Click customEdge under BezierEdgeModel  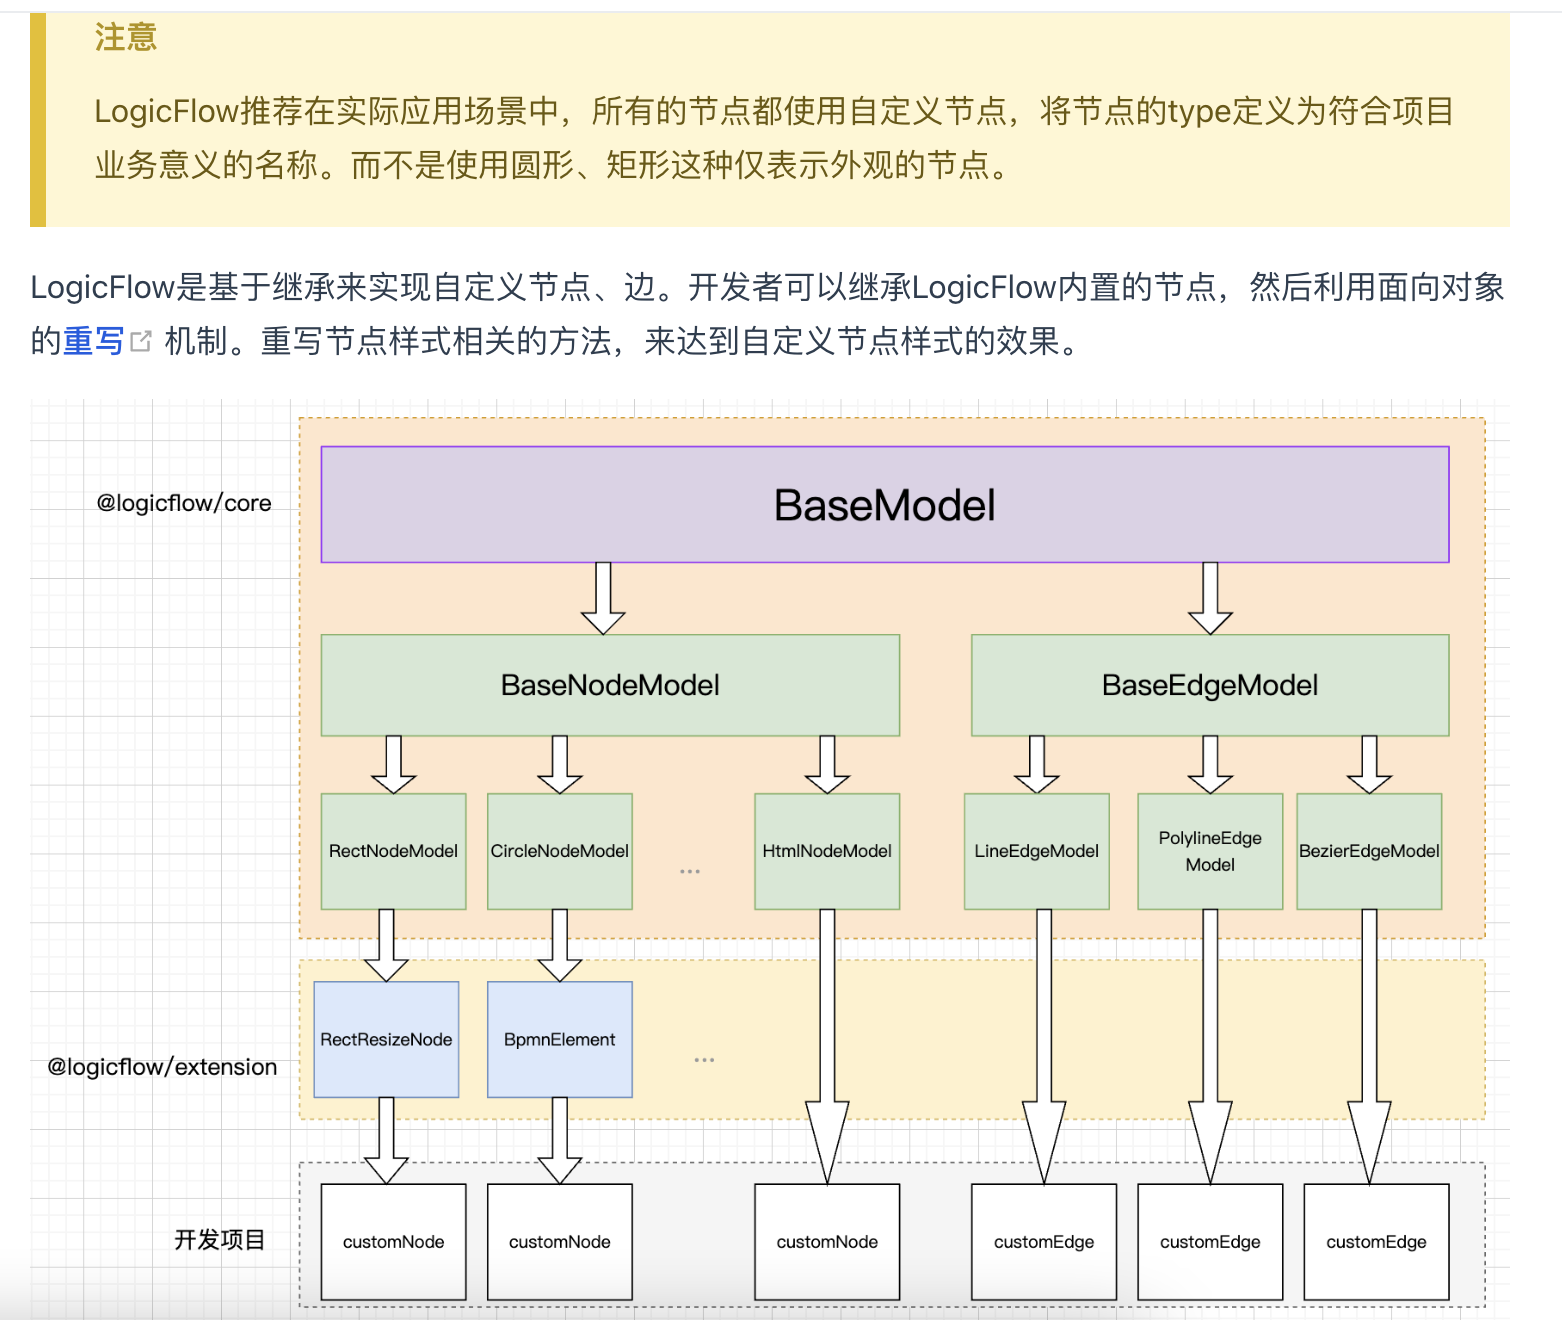1376,1242
